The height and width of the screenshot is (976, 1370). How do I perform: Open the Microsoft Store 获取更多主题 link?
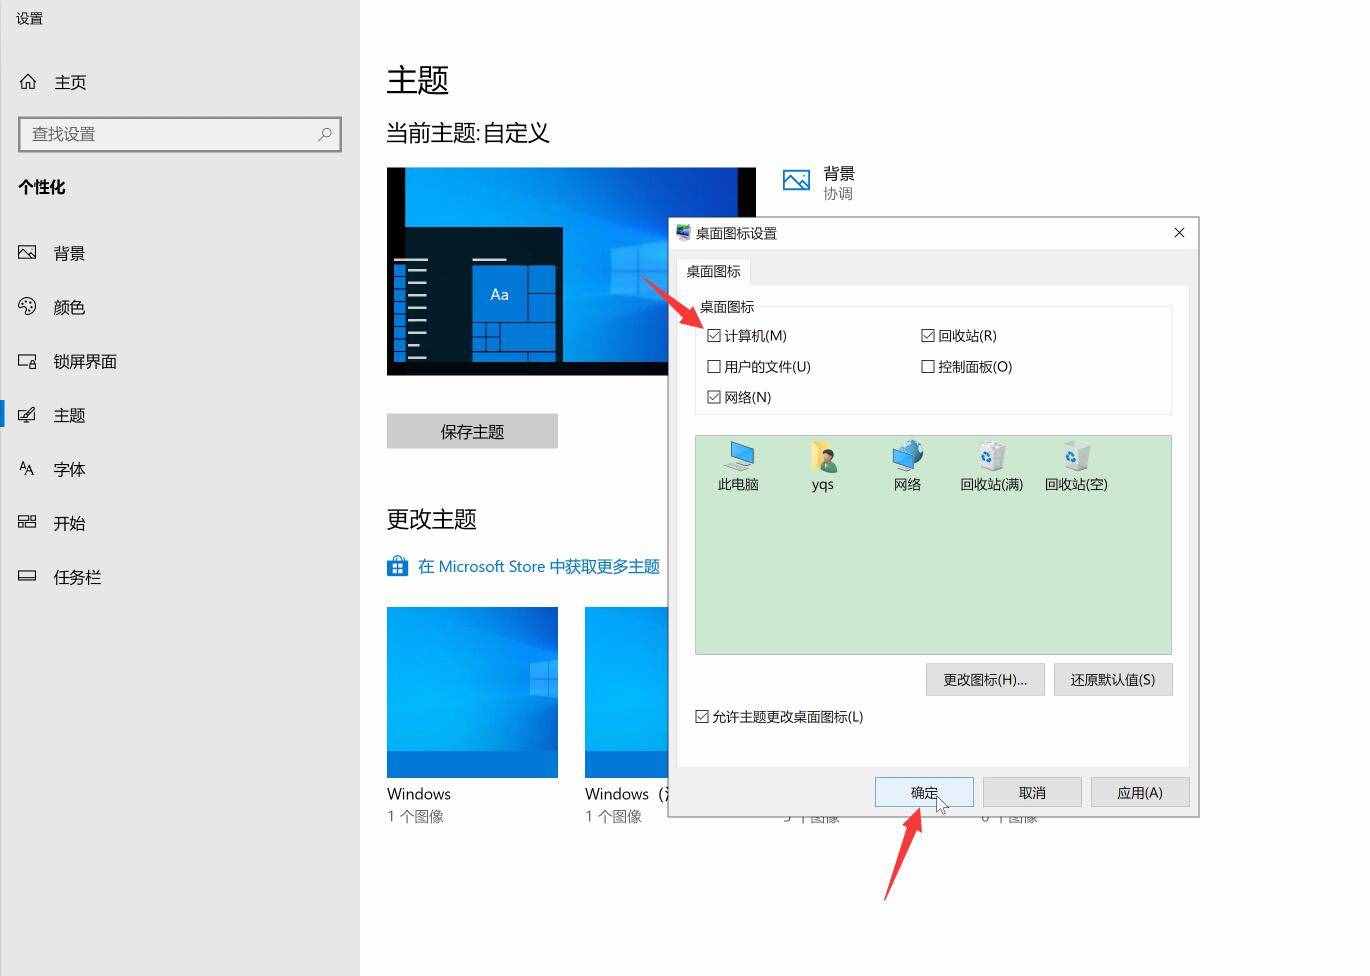[538, 566]
